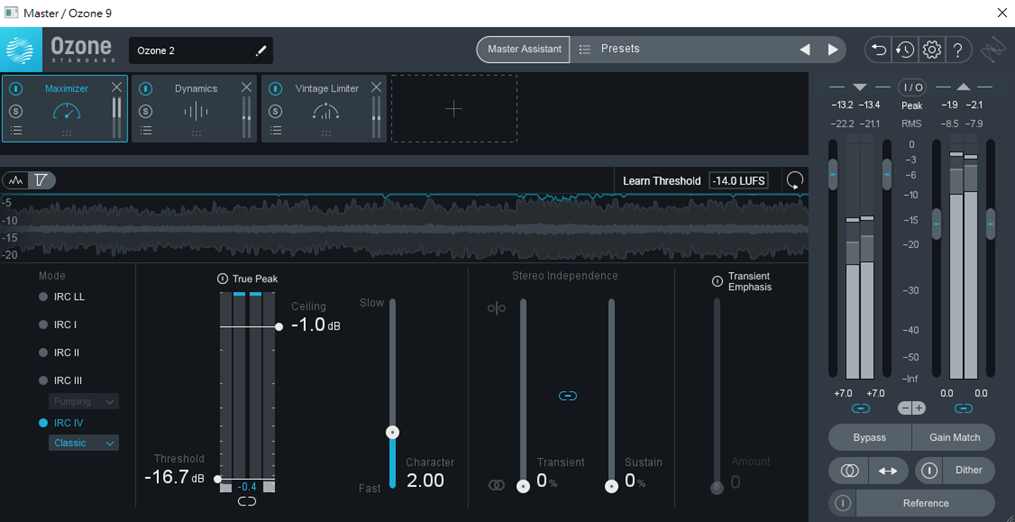Click the Ozone 2 preset name field

point(201,51)
